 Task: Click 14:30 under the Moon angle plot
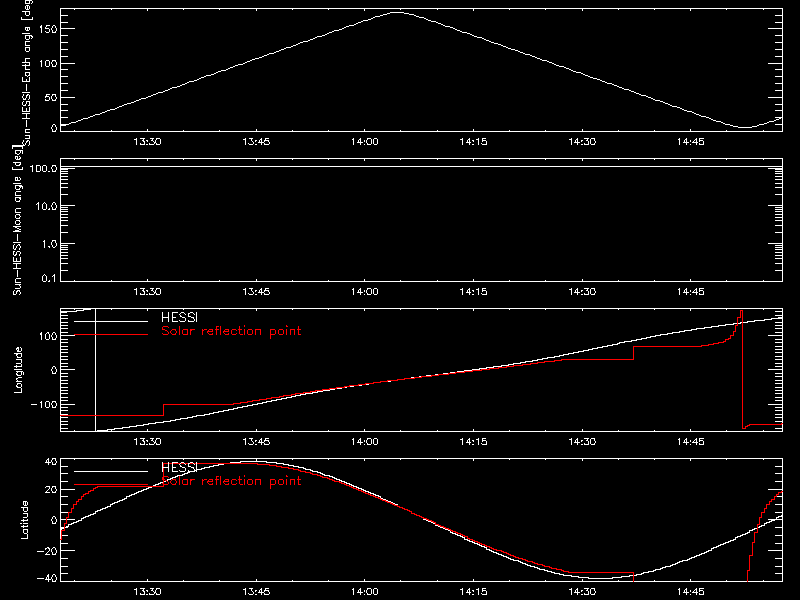[x=582, y=292]
